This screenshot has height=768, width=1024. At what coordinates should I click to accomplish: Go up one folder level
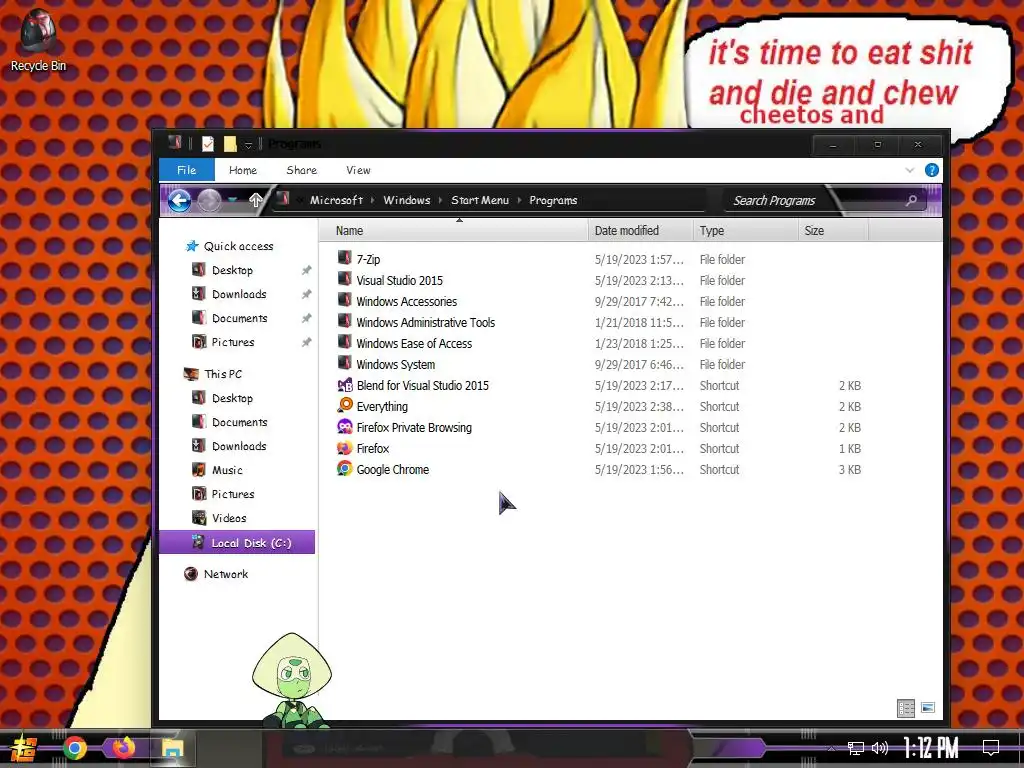[x=255, y=200]
